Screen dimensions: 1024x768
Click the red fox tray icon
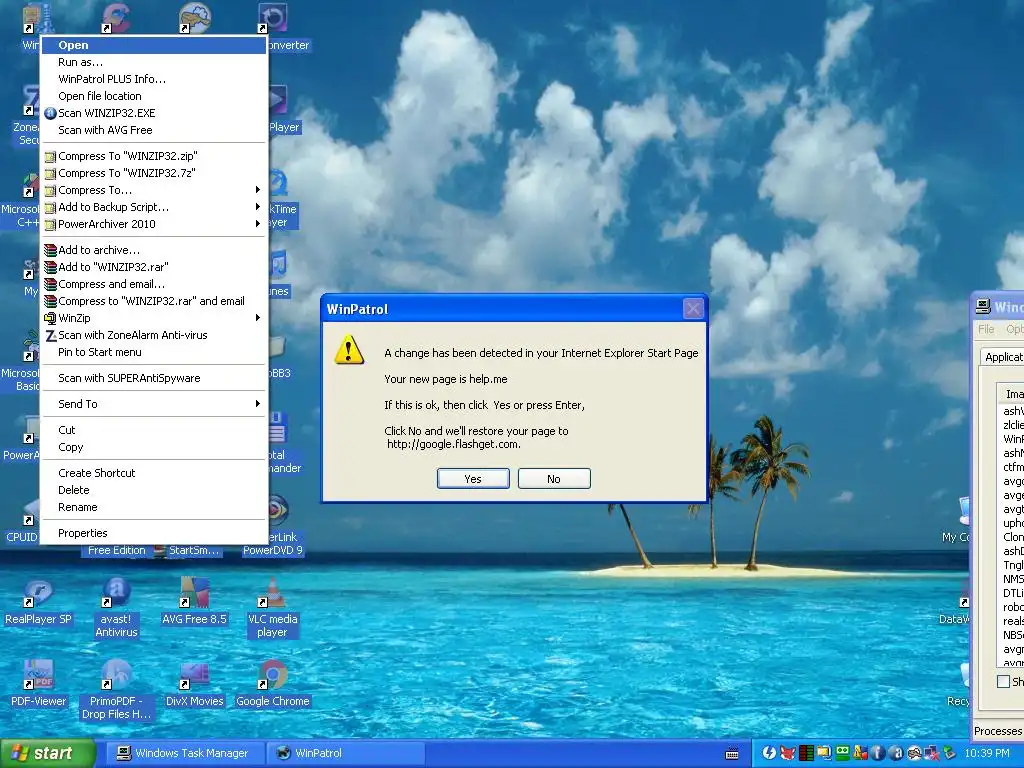(788, 753)
